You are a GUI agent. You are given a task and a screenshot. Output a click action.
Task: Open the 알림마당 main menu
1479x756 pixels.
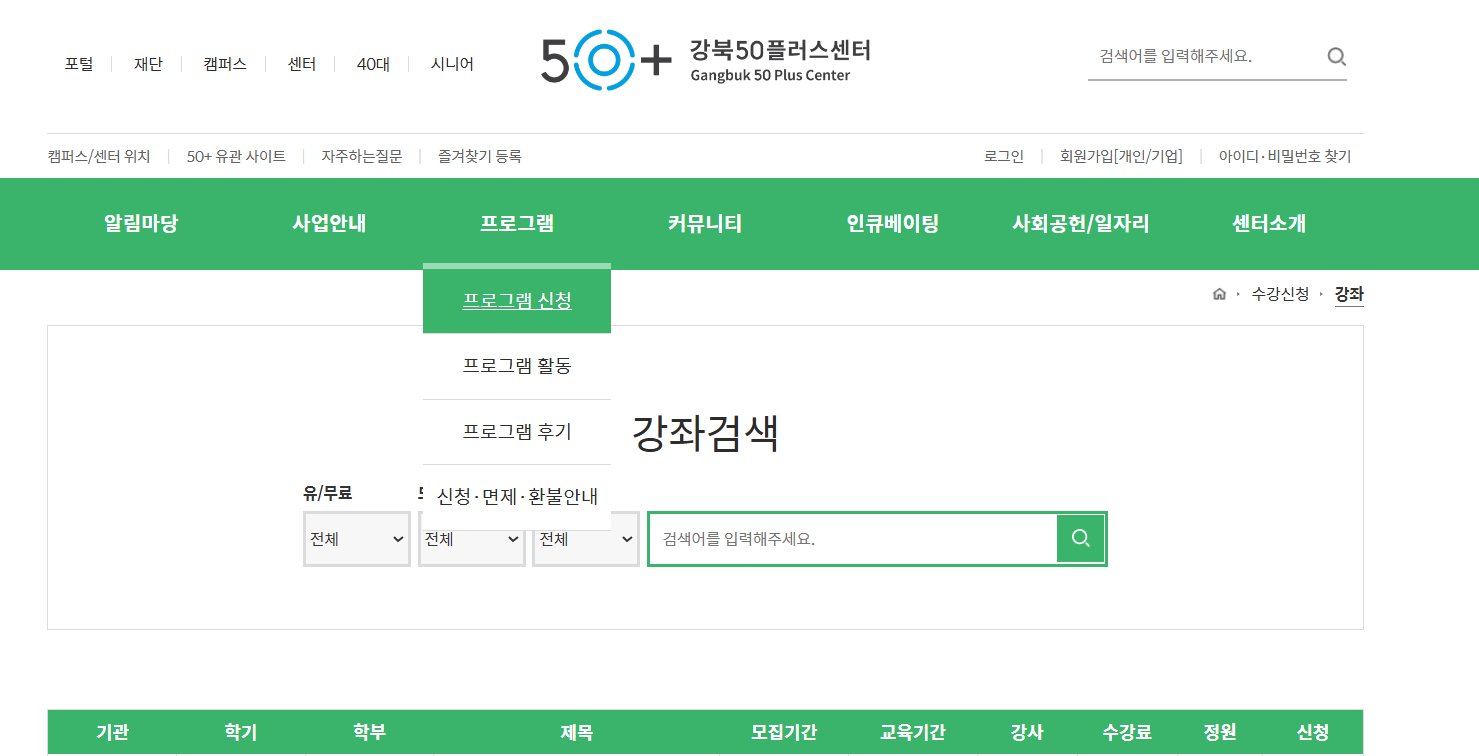pyautogui.click(x=141, y=224)
